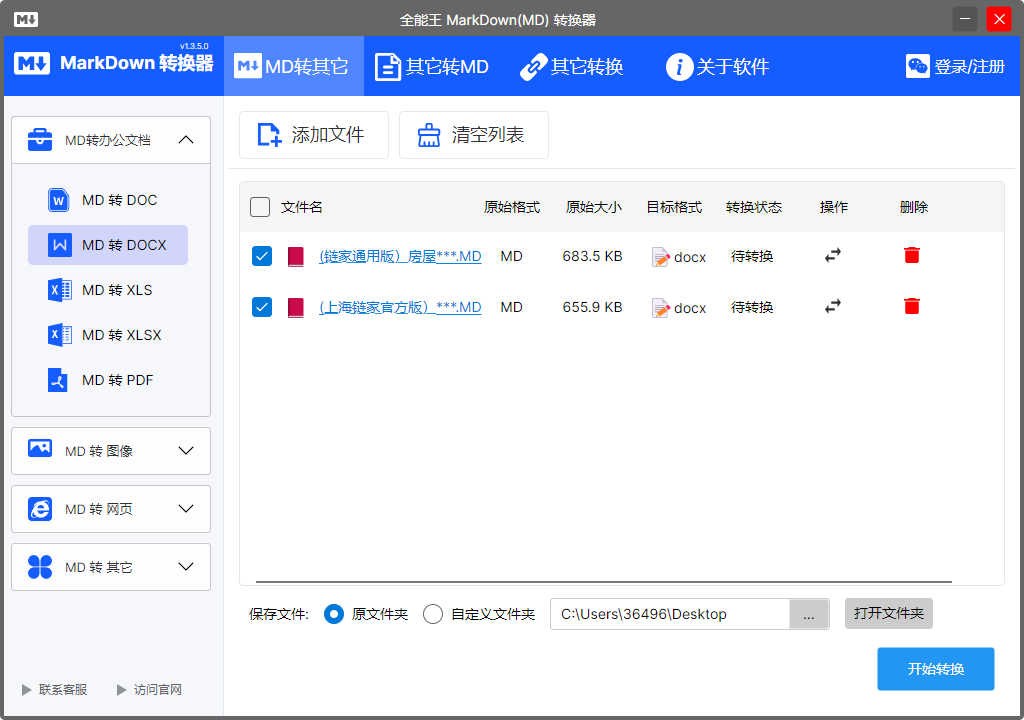This screenshot has height=720, width=1024.
Task: Toggle the select-all checkbox beside 文件名
Action: [x=260, y=207]
